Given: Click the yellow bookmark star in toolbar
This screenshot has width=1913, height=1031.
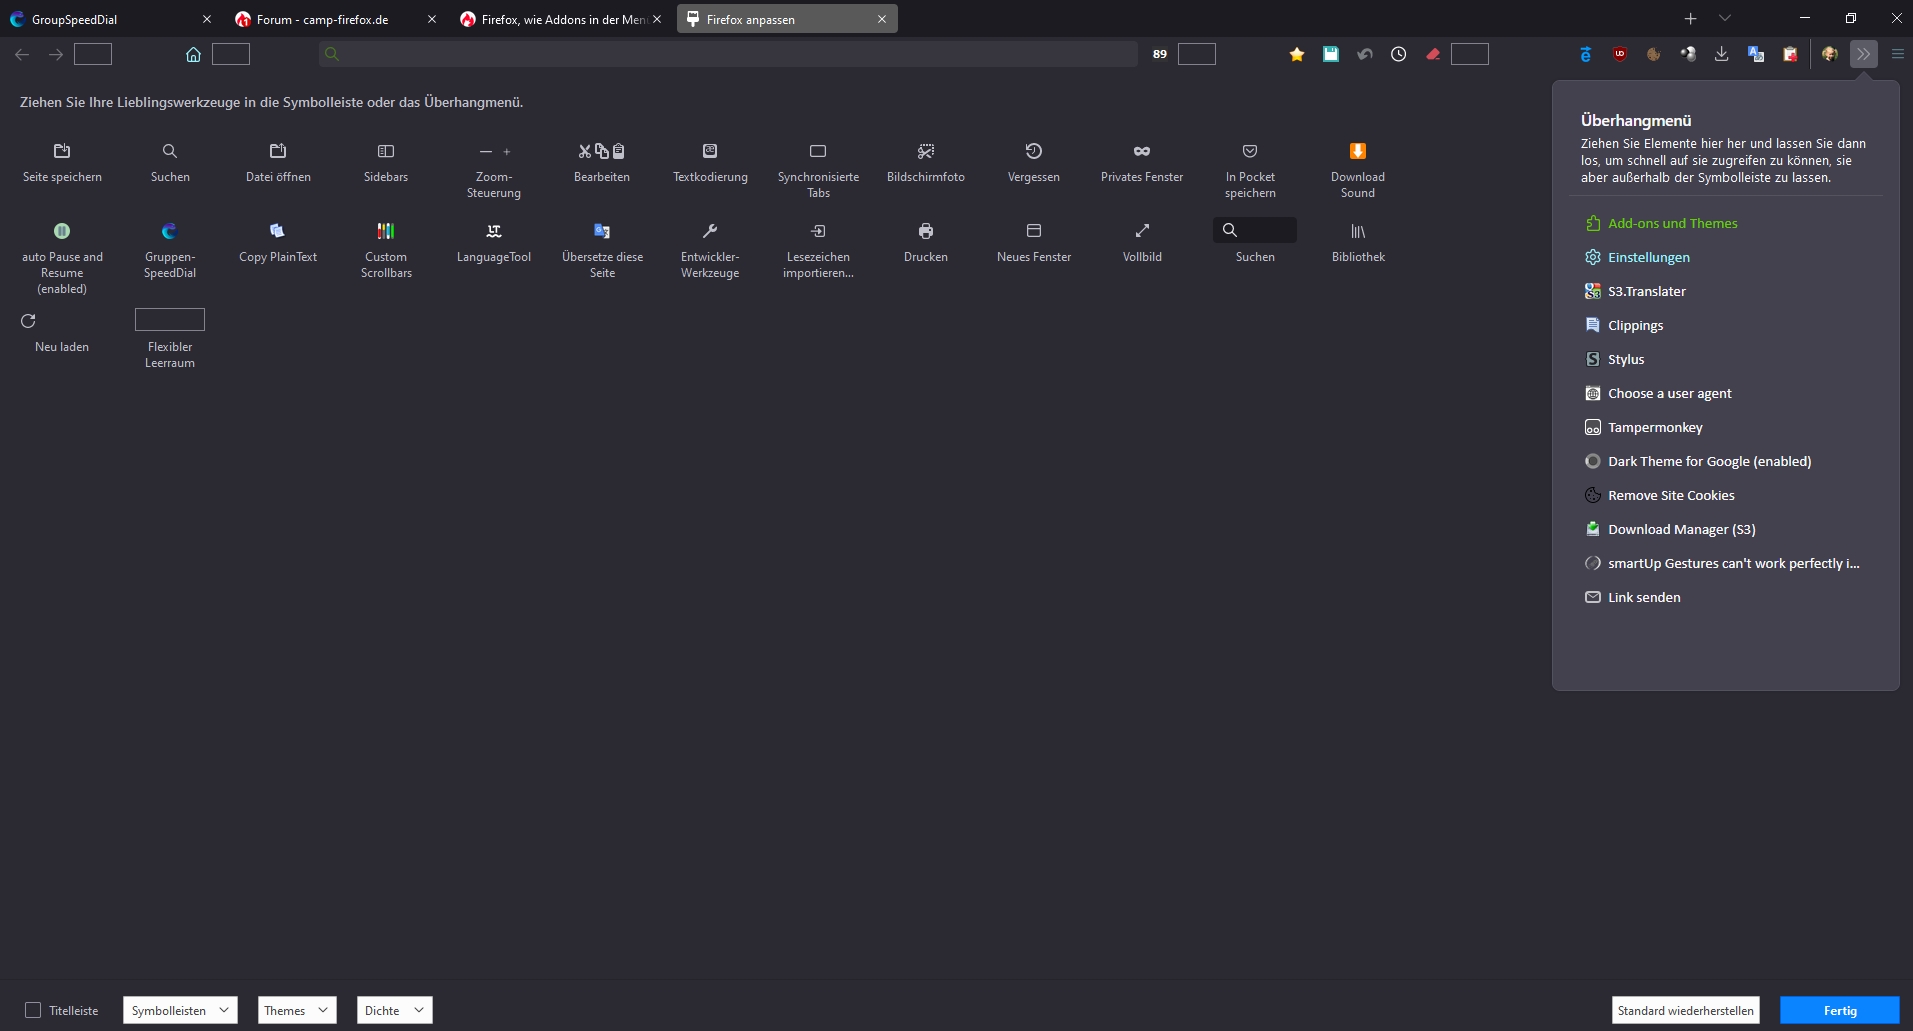Looking at the screenshot, I should tap(1296, 54).
